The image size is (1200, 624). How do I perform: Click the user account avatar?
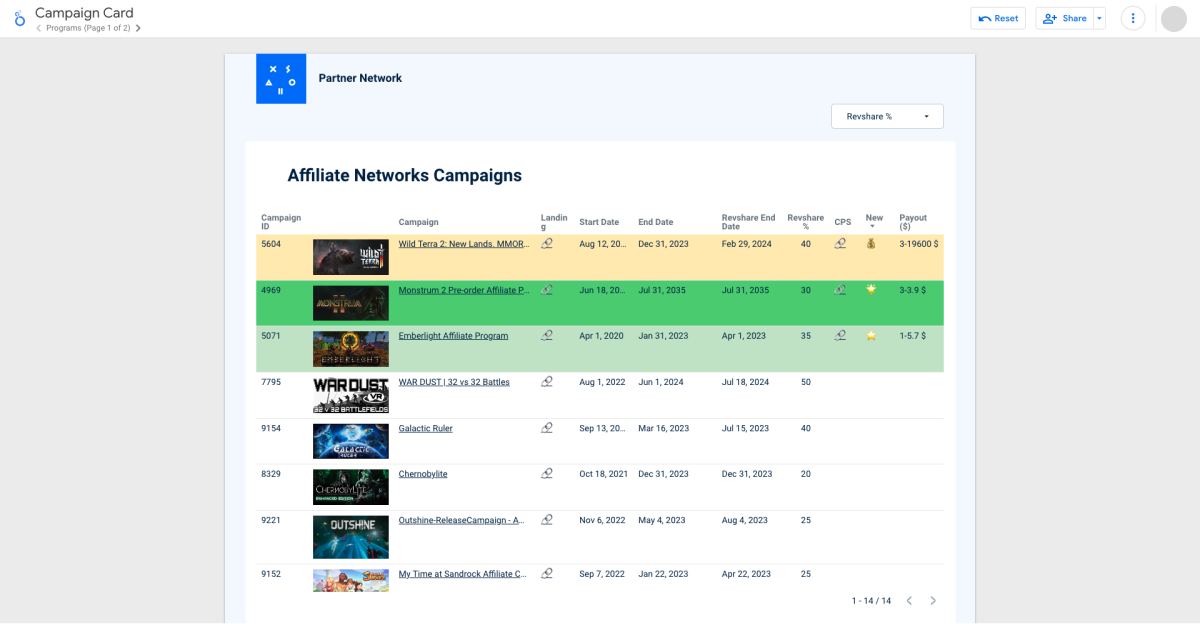coord(1173,18)
